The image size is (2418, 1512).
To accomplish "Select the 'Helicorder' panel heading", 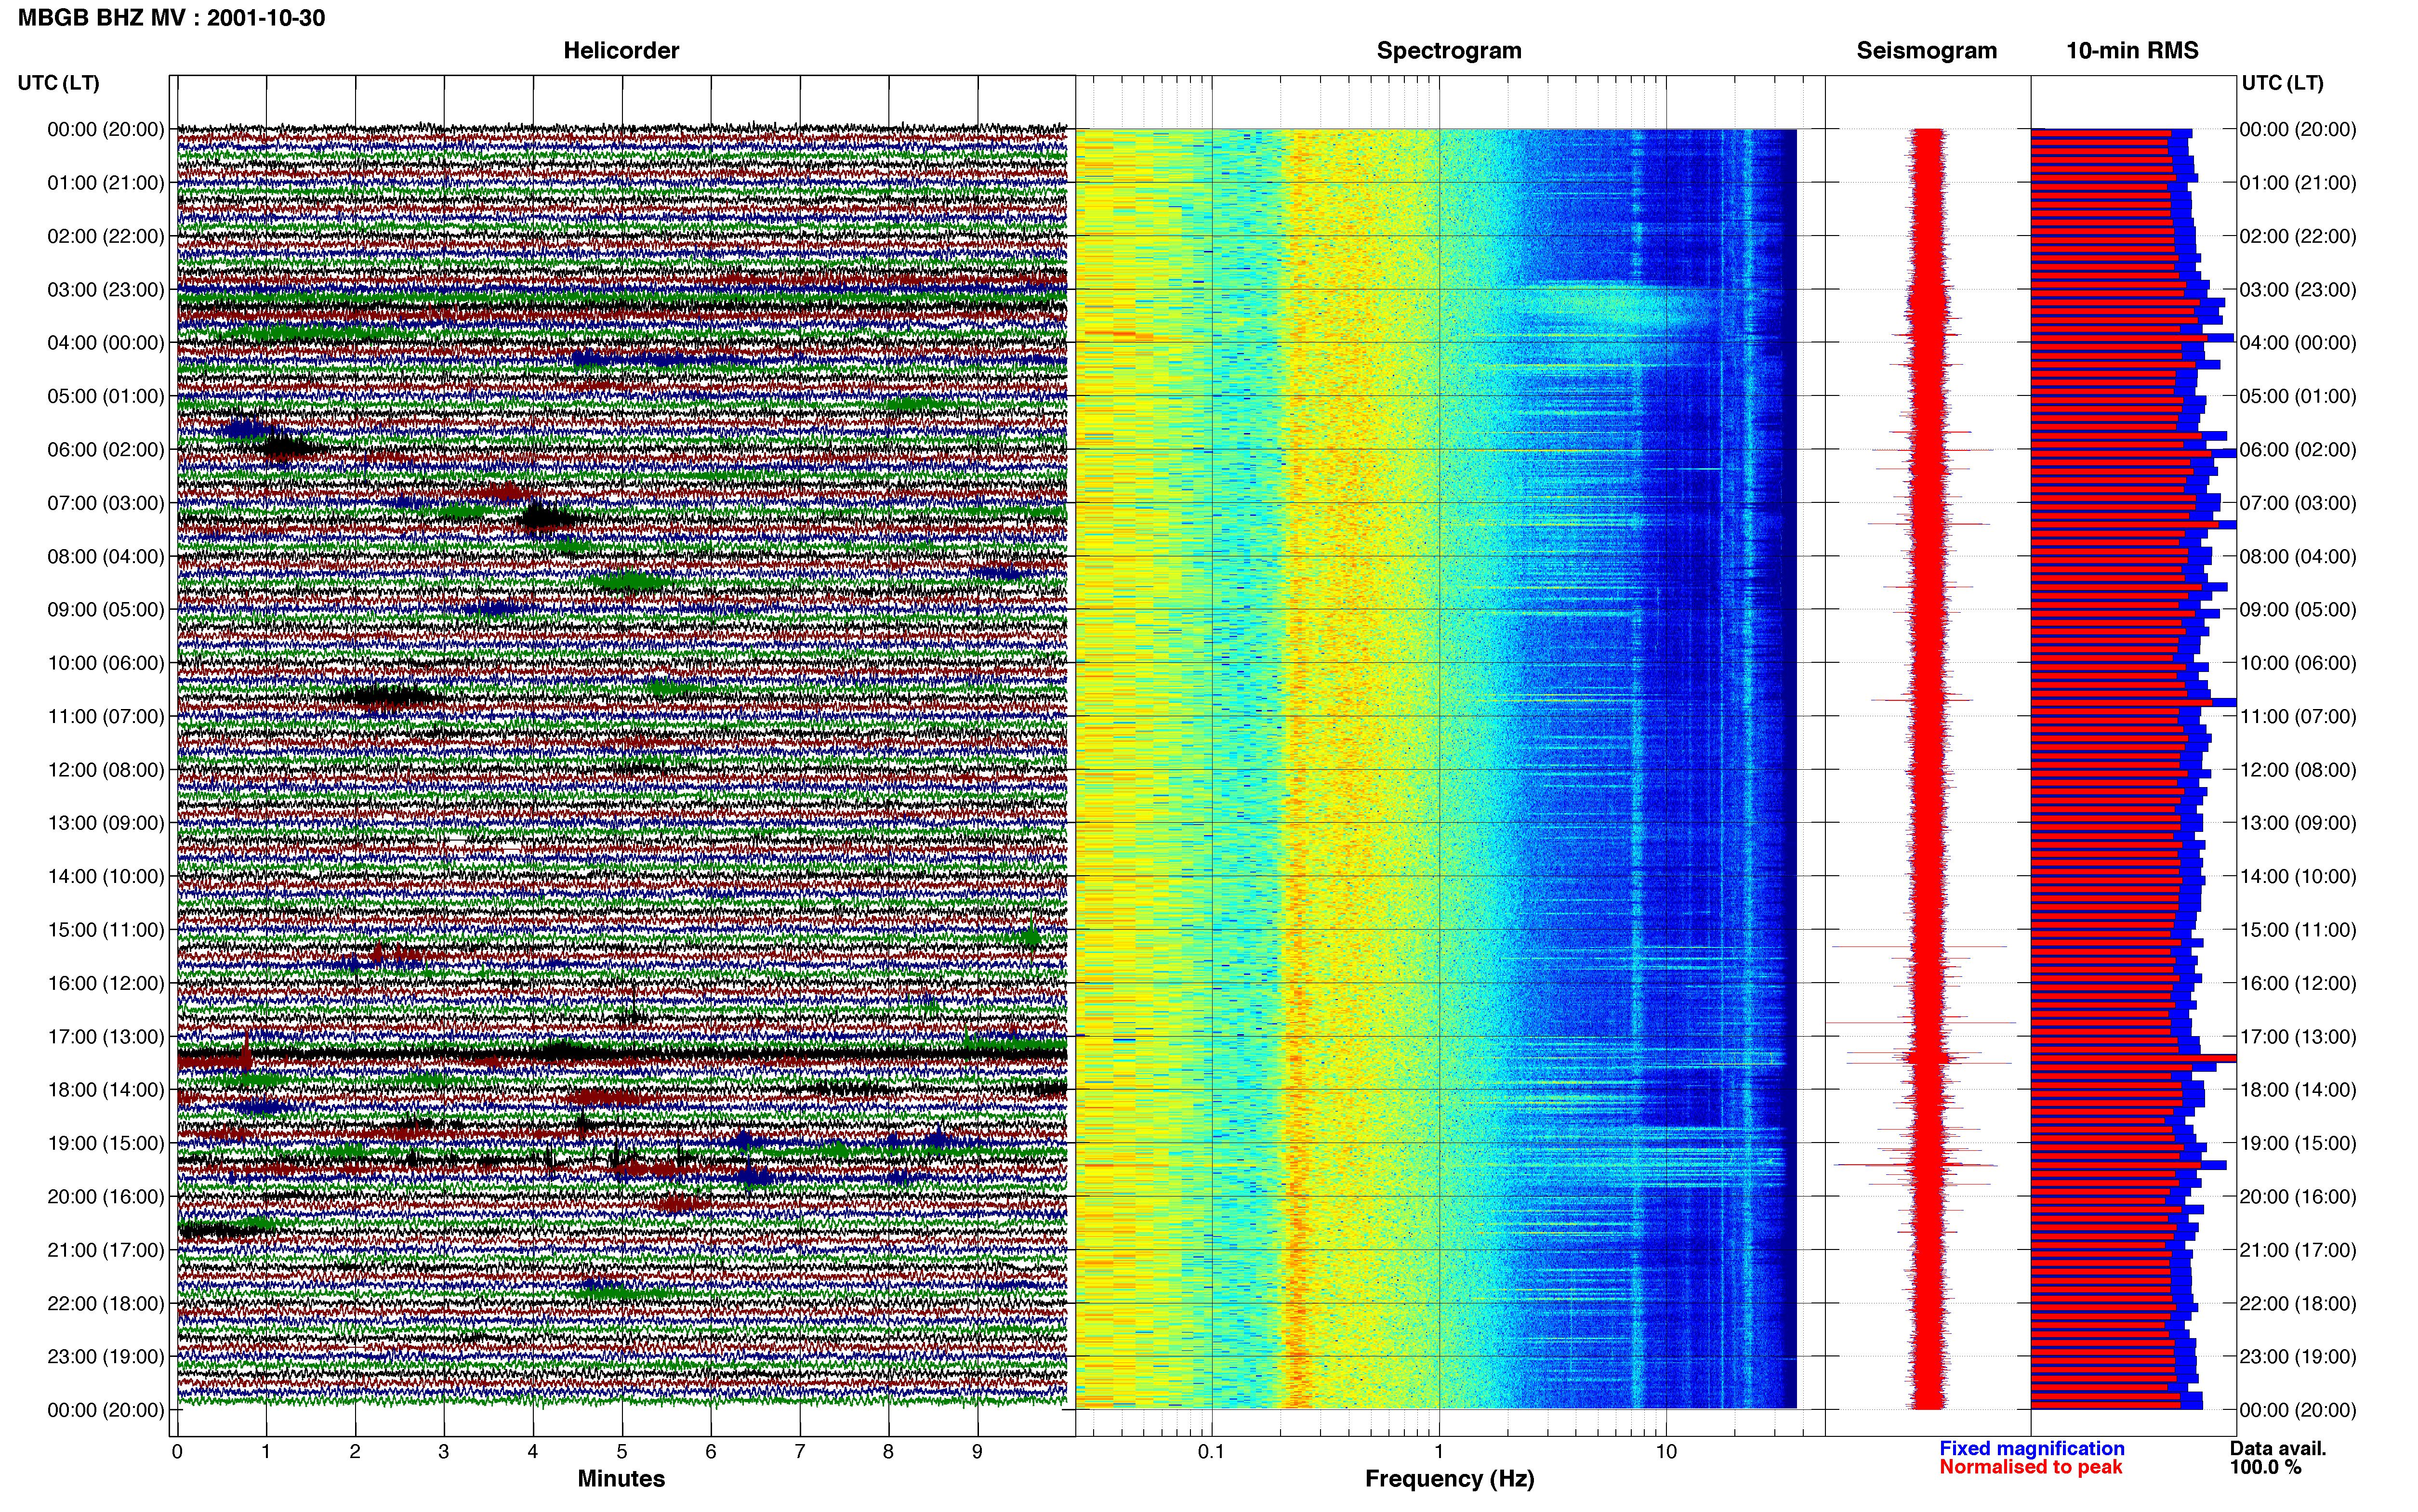I will point(621,51).
